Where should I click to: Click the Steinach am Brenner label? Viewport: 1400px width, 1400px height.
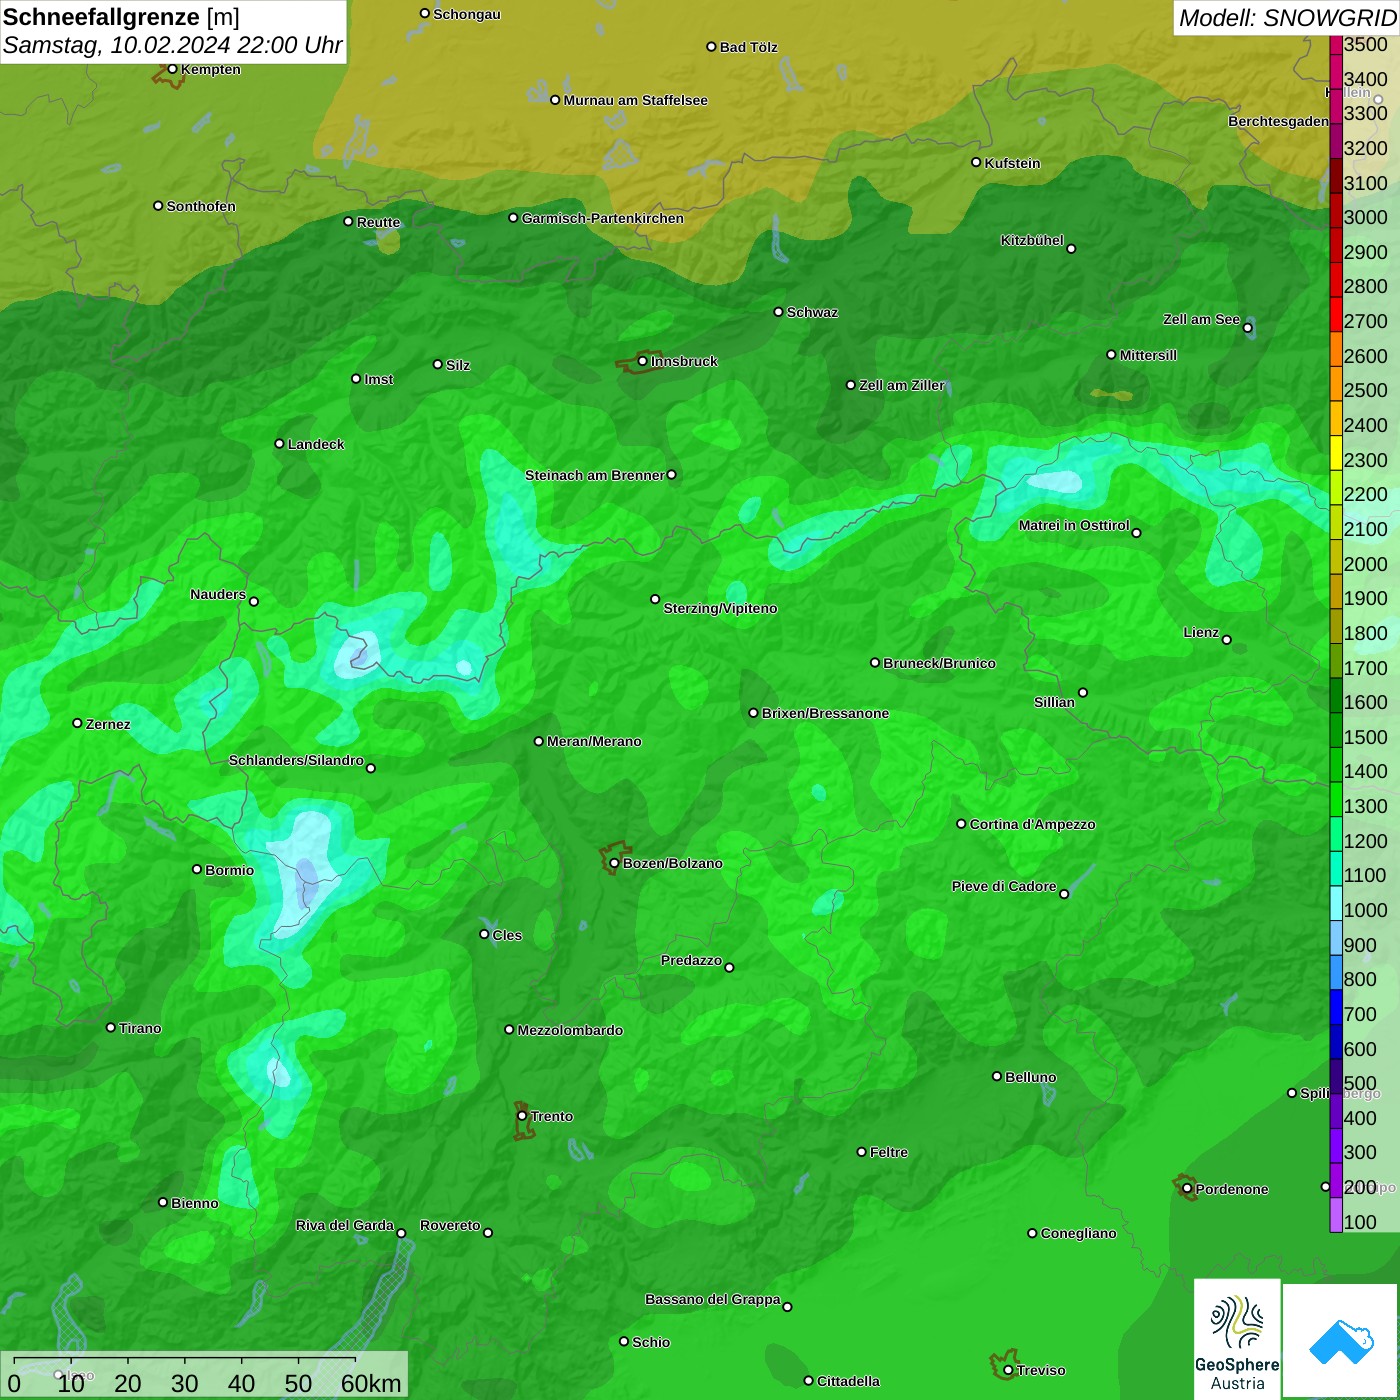tap(594, 475)
